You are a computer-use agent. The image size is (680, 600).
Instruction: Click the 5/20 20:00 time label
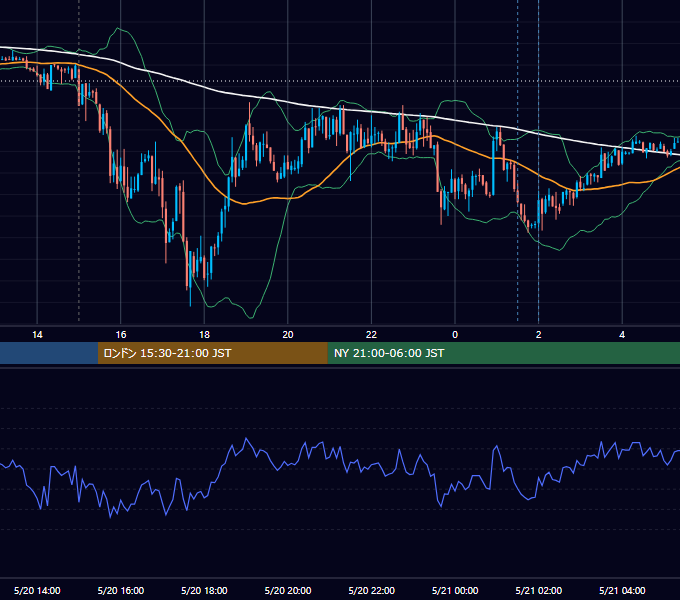pos(288,590)
